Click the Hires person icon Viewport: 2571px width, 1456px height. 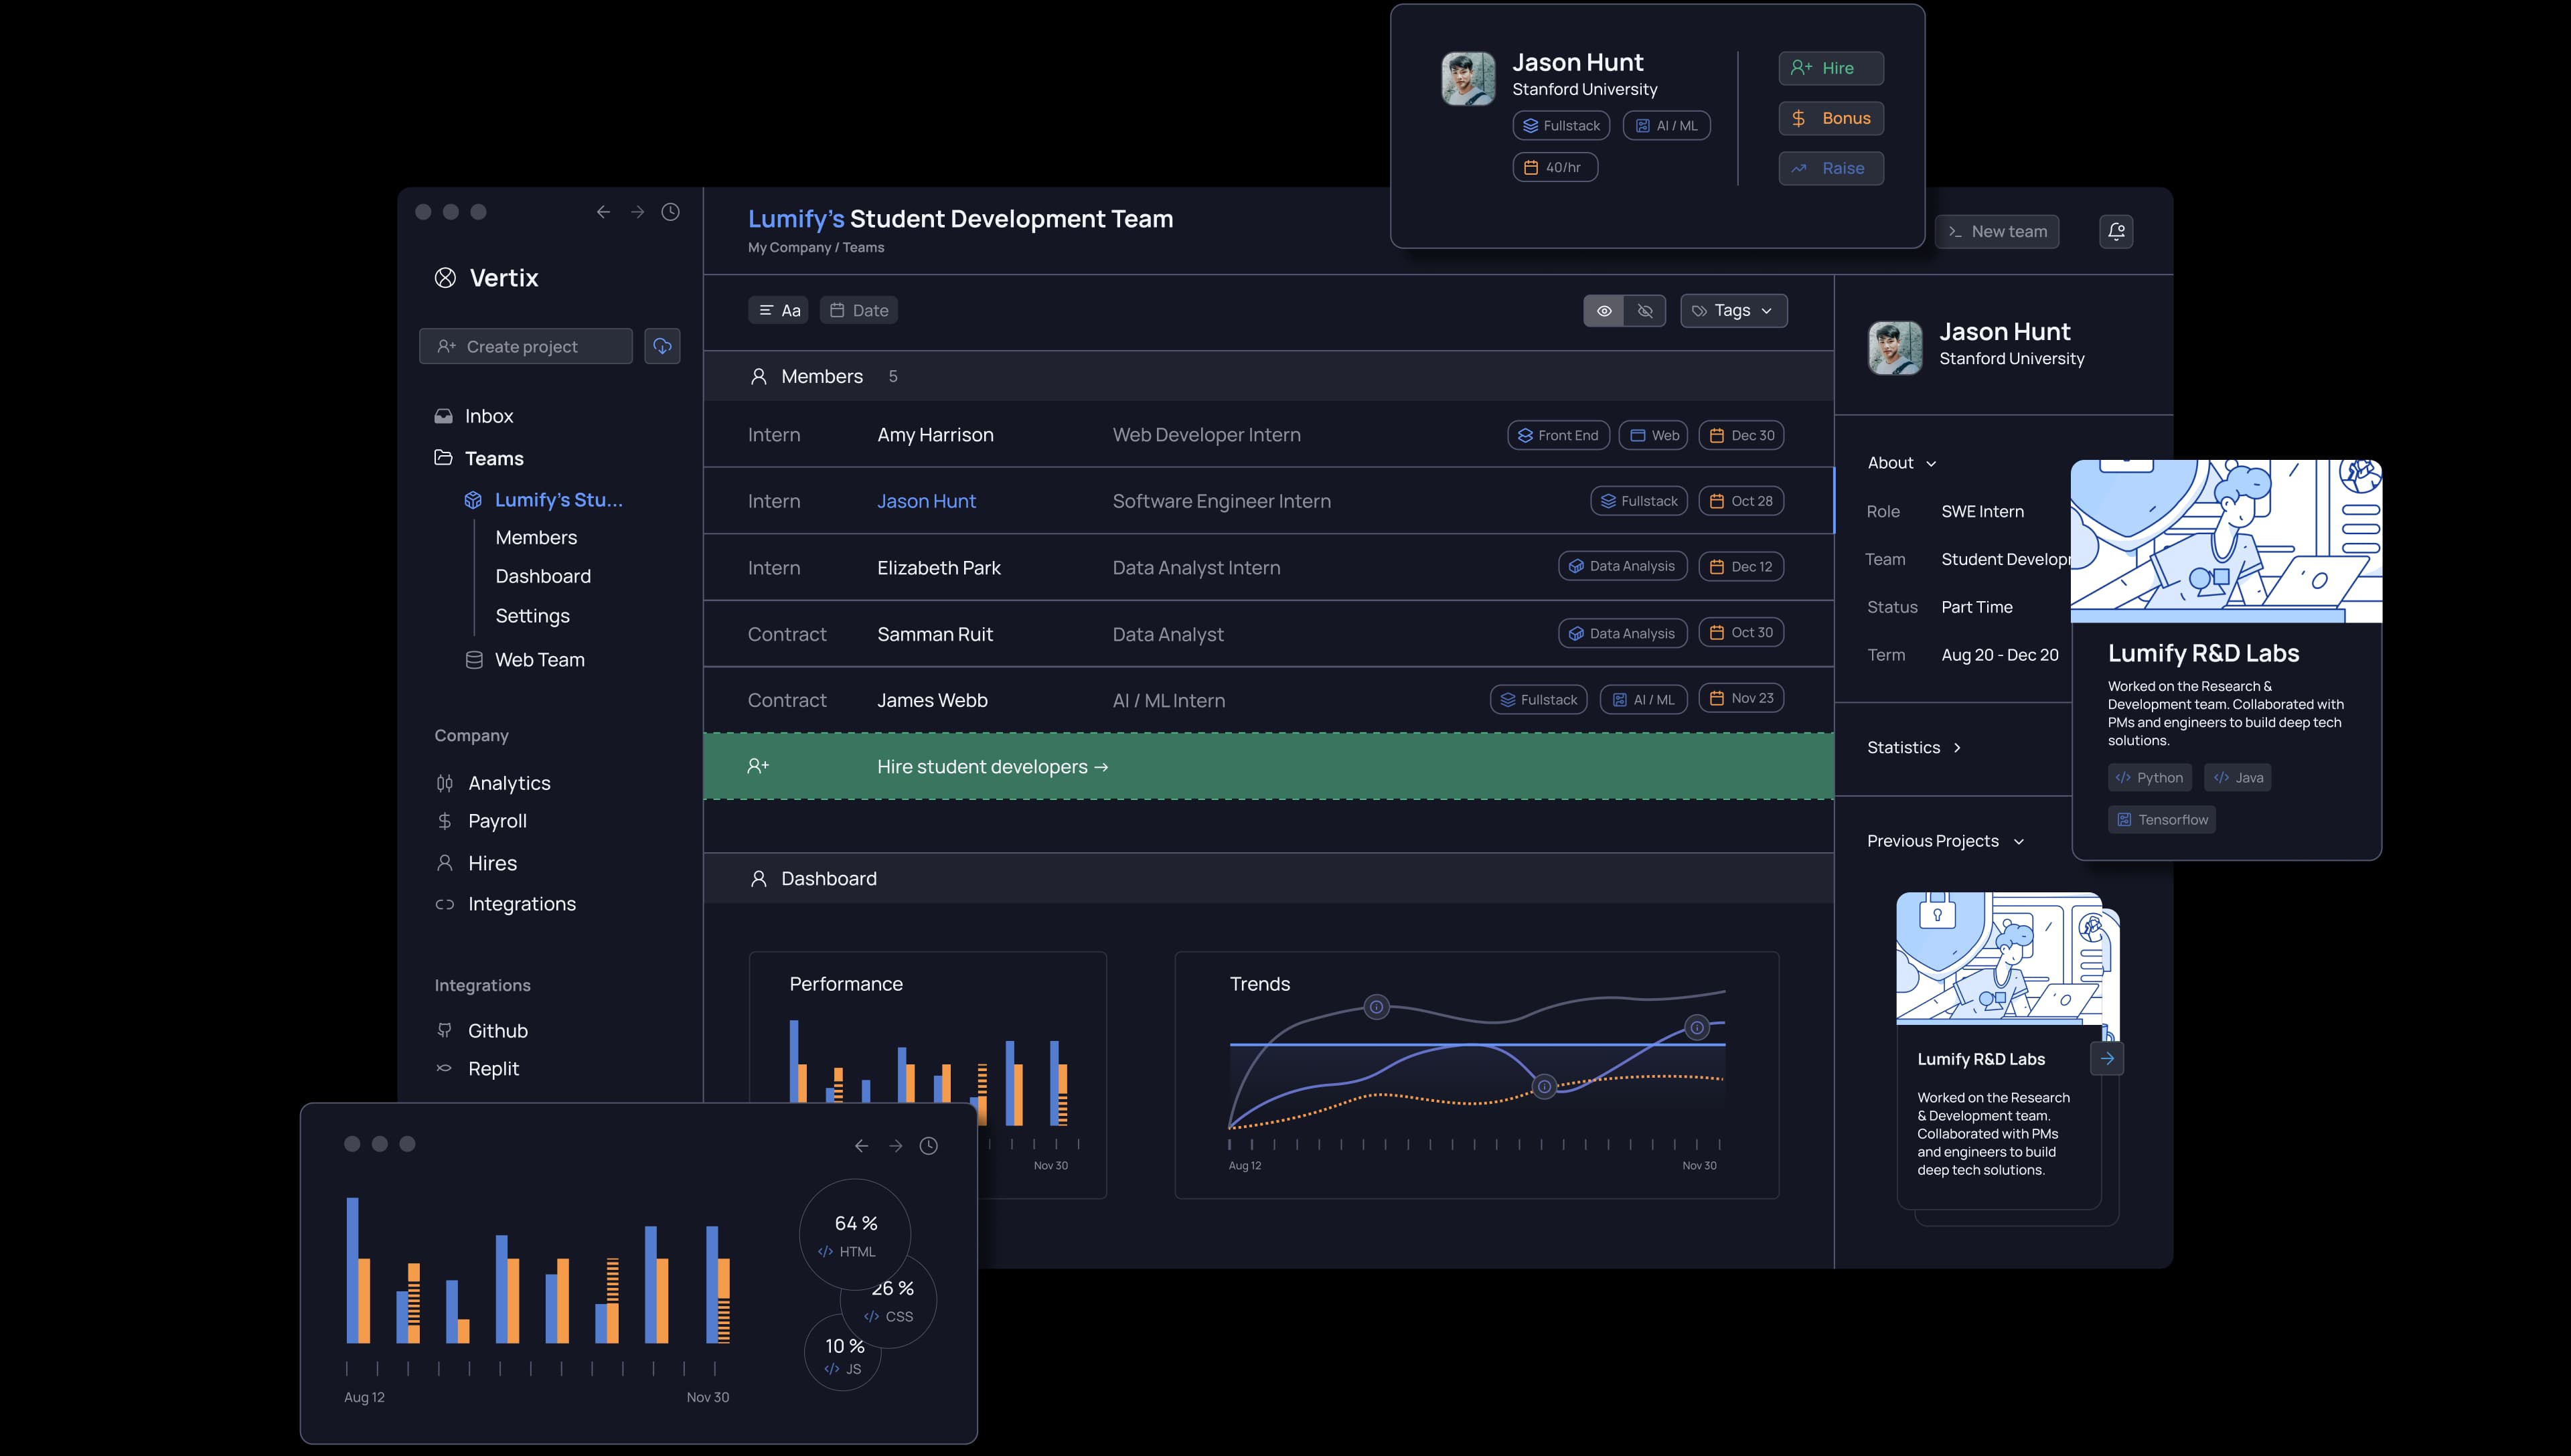point(444,863)
